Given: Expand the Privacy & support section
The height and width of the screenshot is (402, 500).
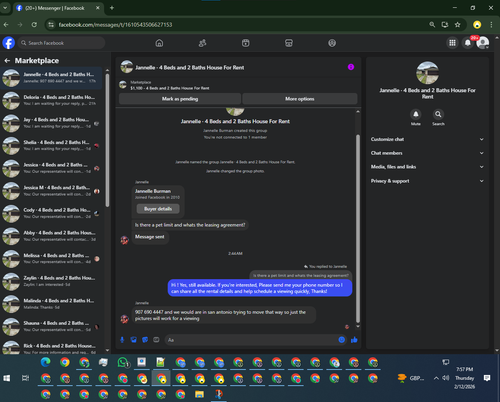Looking at the screenshot, I should click(427, 181).
